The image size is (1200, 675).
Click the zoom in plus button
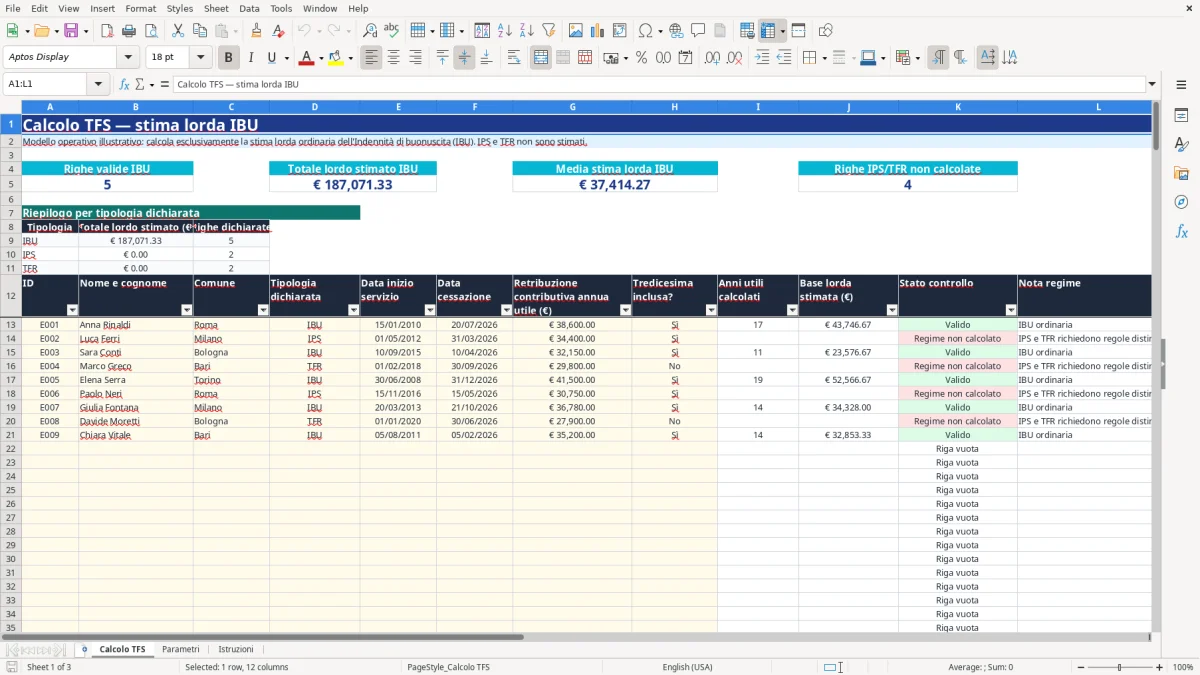pos(1160,667)
